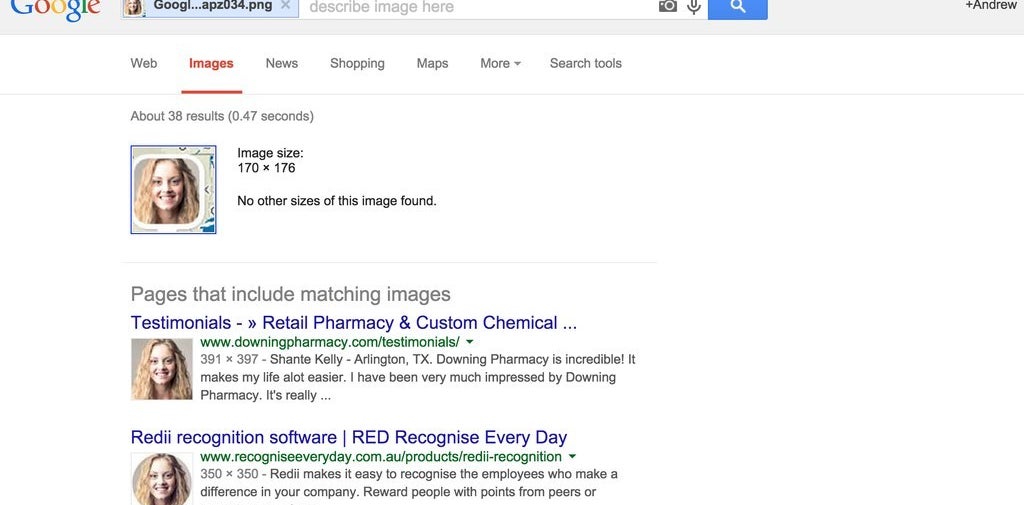This screenshot has height=505, width=1024.
Task: Click the microphone voice search icon
Action: 694,6
